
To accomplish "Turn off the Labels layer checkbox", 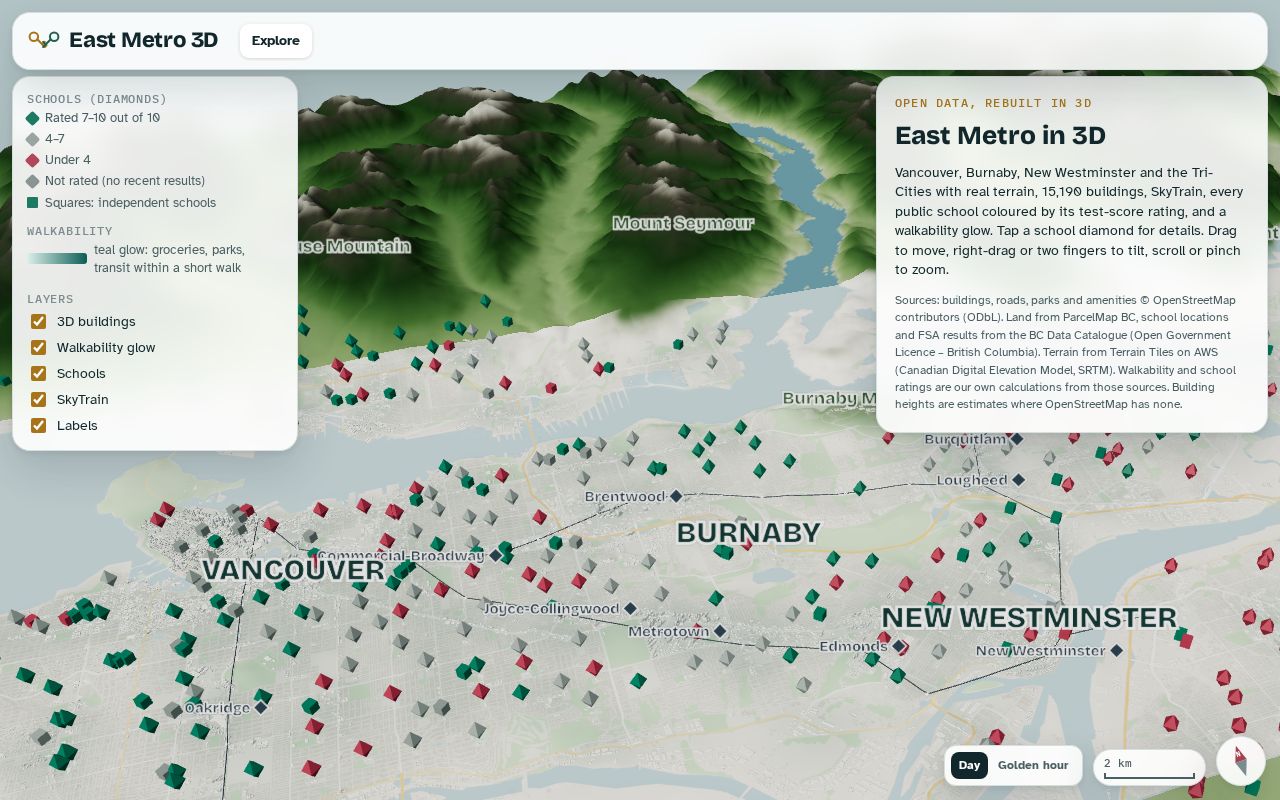I will click(38, 425).
